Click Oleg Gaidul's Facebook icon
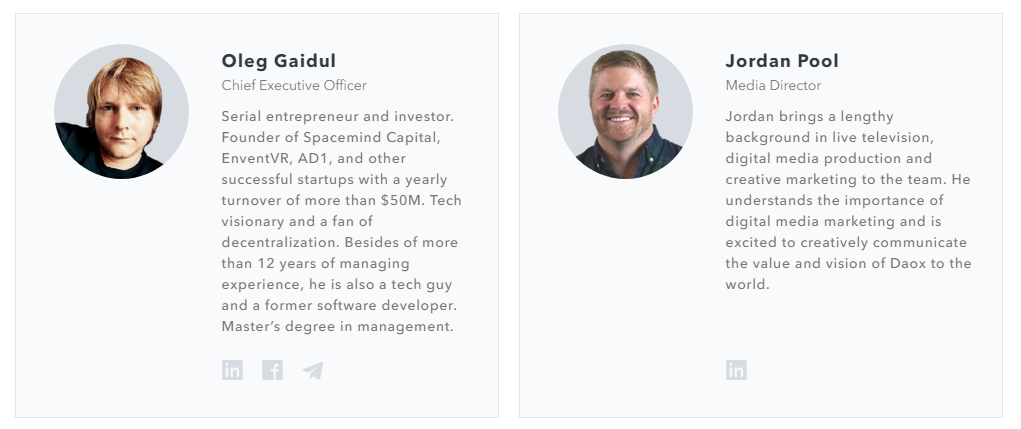Screen dimensions: 1021x429 click(x=272, y=371)
